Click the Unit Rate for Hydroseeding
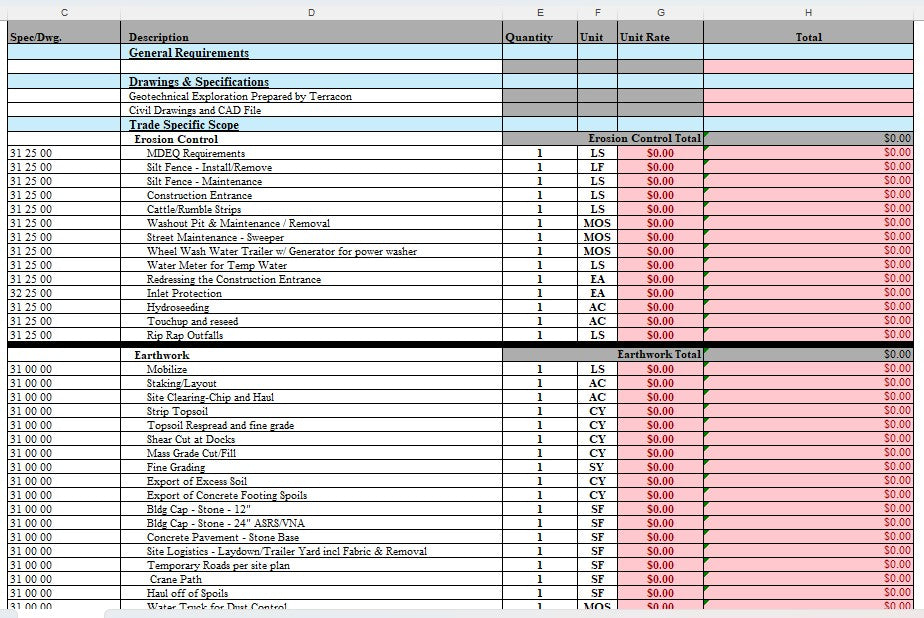Image resolution: width=924 pixels, height=618 pixels. [660, 308]
